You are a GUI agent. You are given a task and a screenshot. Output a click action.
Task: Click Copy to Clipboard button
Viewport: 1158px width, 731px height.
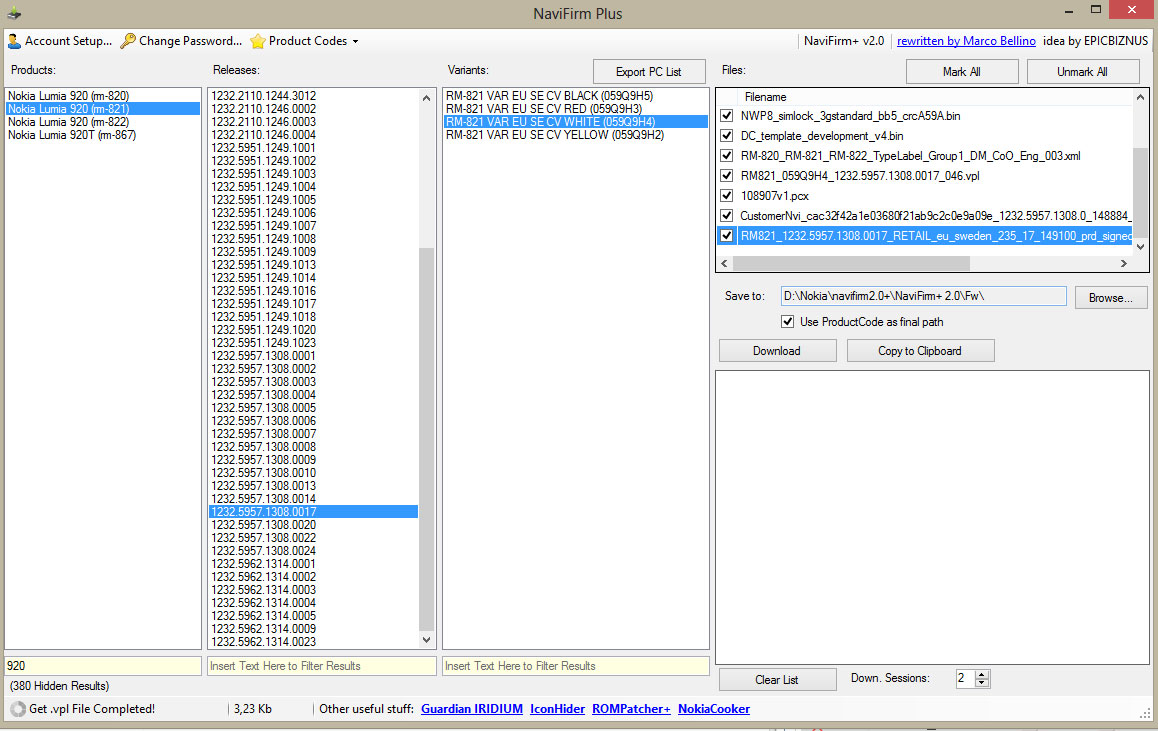point(920,351)
